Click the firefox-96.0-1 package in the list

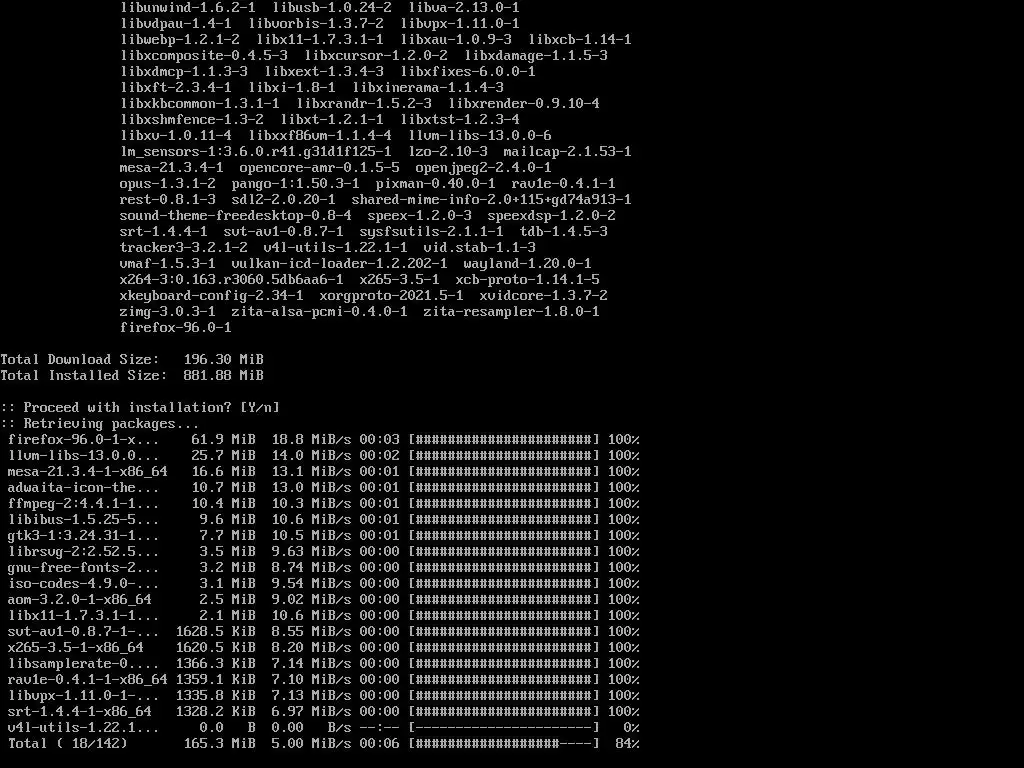(x=175, y=327)
